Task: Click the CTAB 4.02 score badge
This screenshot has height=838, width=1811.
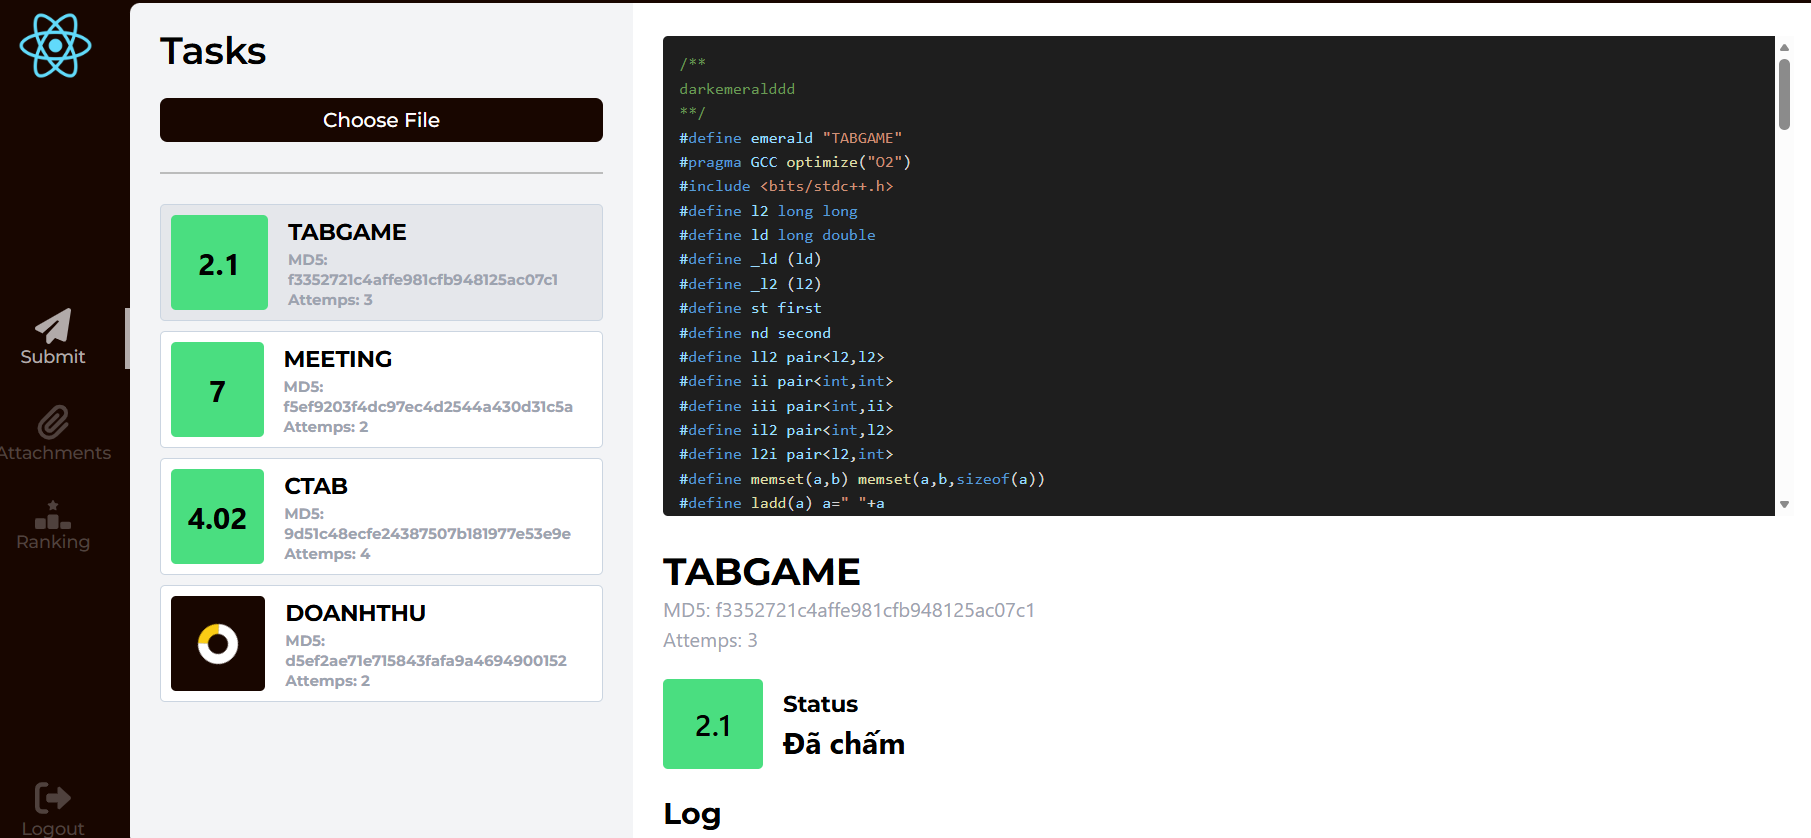Action: click(x=217, y=517)
